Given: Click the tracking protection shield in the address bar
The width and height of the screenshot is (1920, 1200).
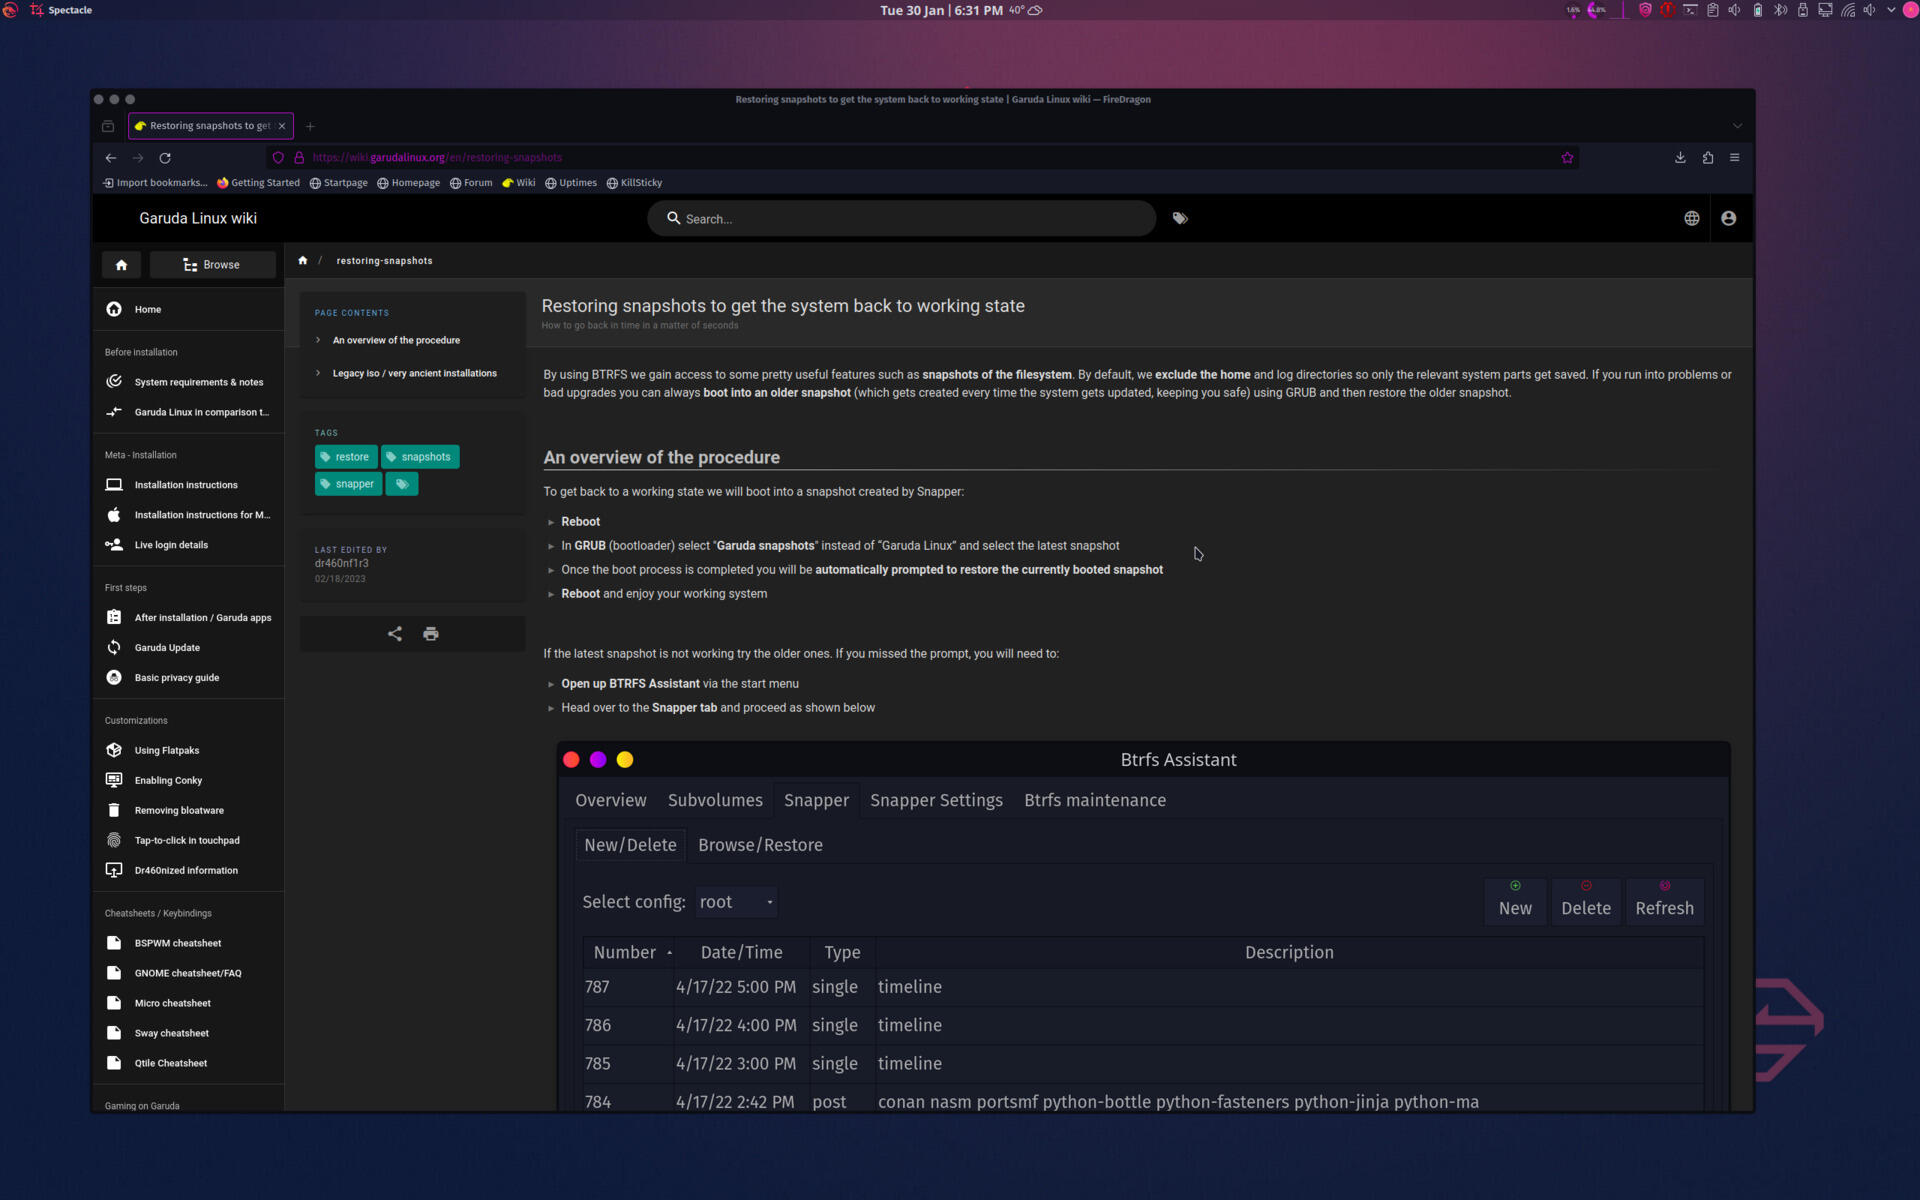Looking at the screenshot, I should click(x=278, y=158).
